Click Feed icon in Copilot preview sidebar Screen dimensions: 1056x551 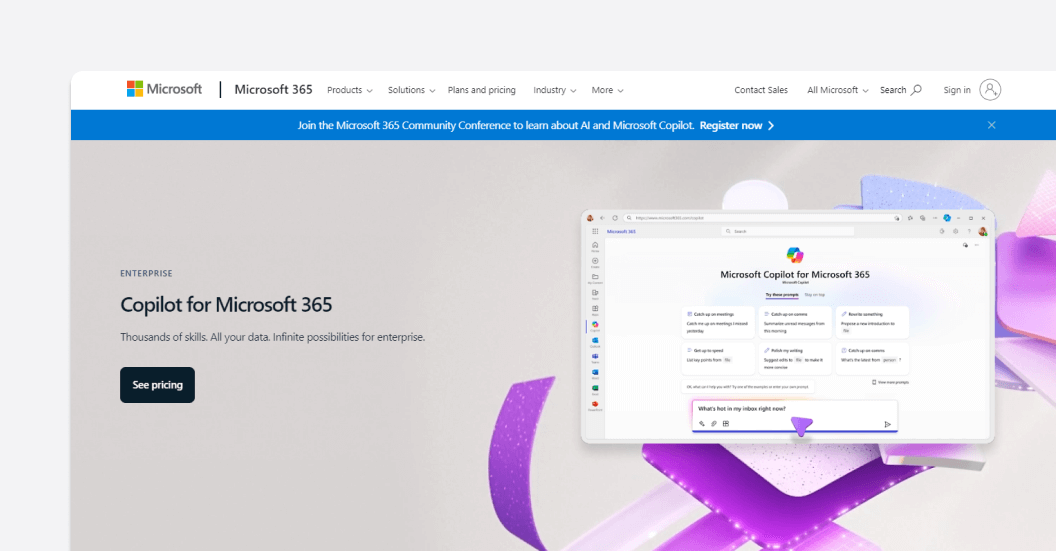tap(595, 294)
